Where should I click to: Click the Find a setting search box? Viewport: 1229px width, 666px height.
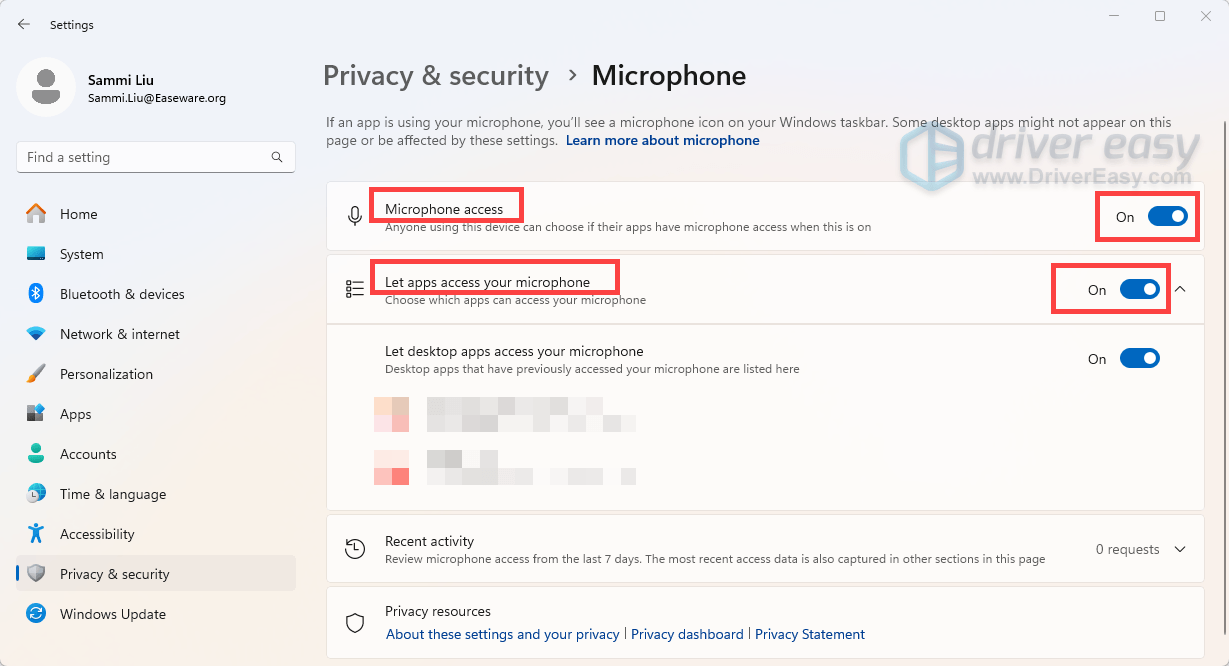(145, 157)
